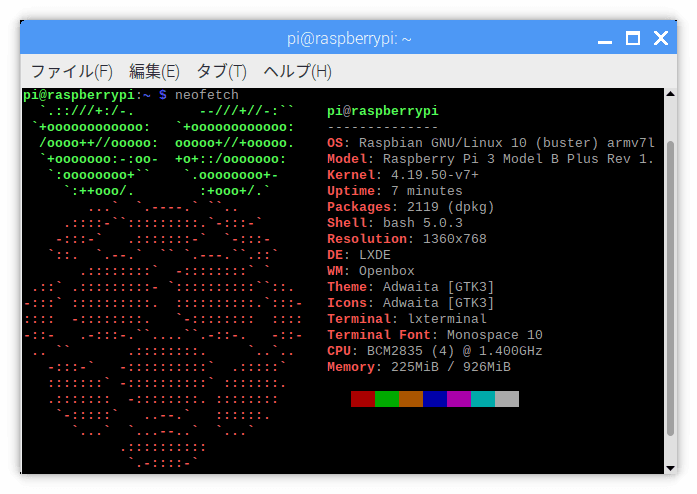Click the Theme line Adwaita [GTK3]

coord(411,287)
